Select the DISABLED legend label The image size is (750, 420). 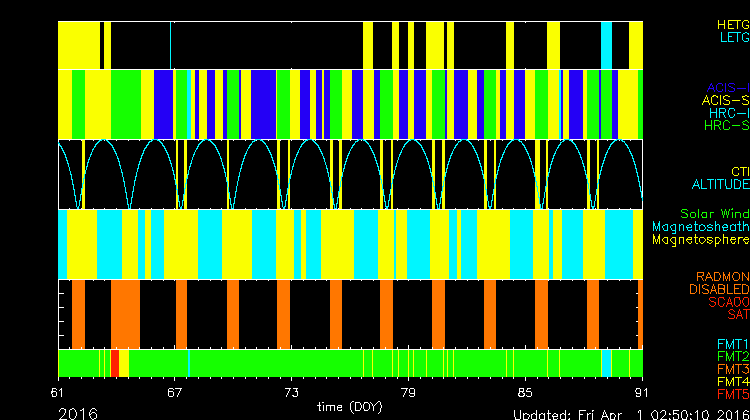coord(716,289)
